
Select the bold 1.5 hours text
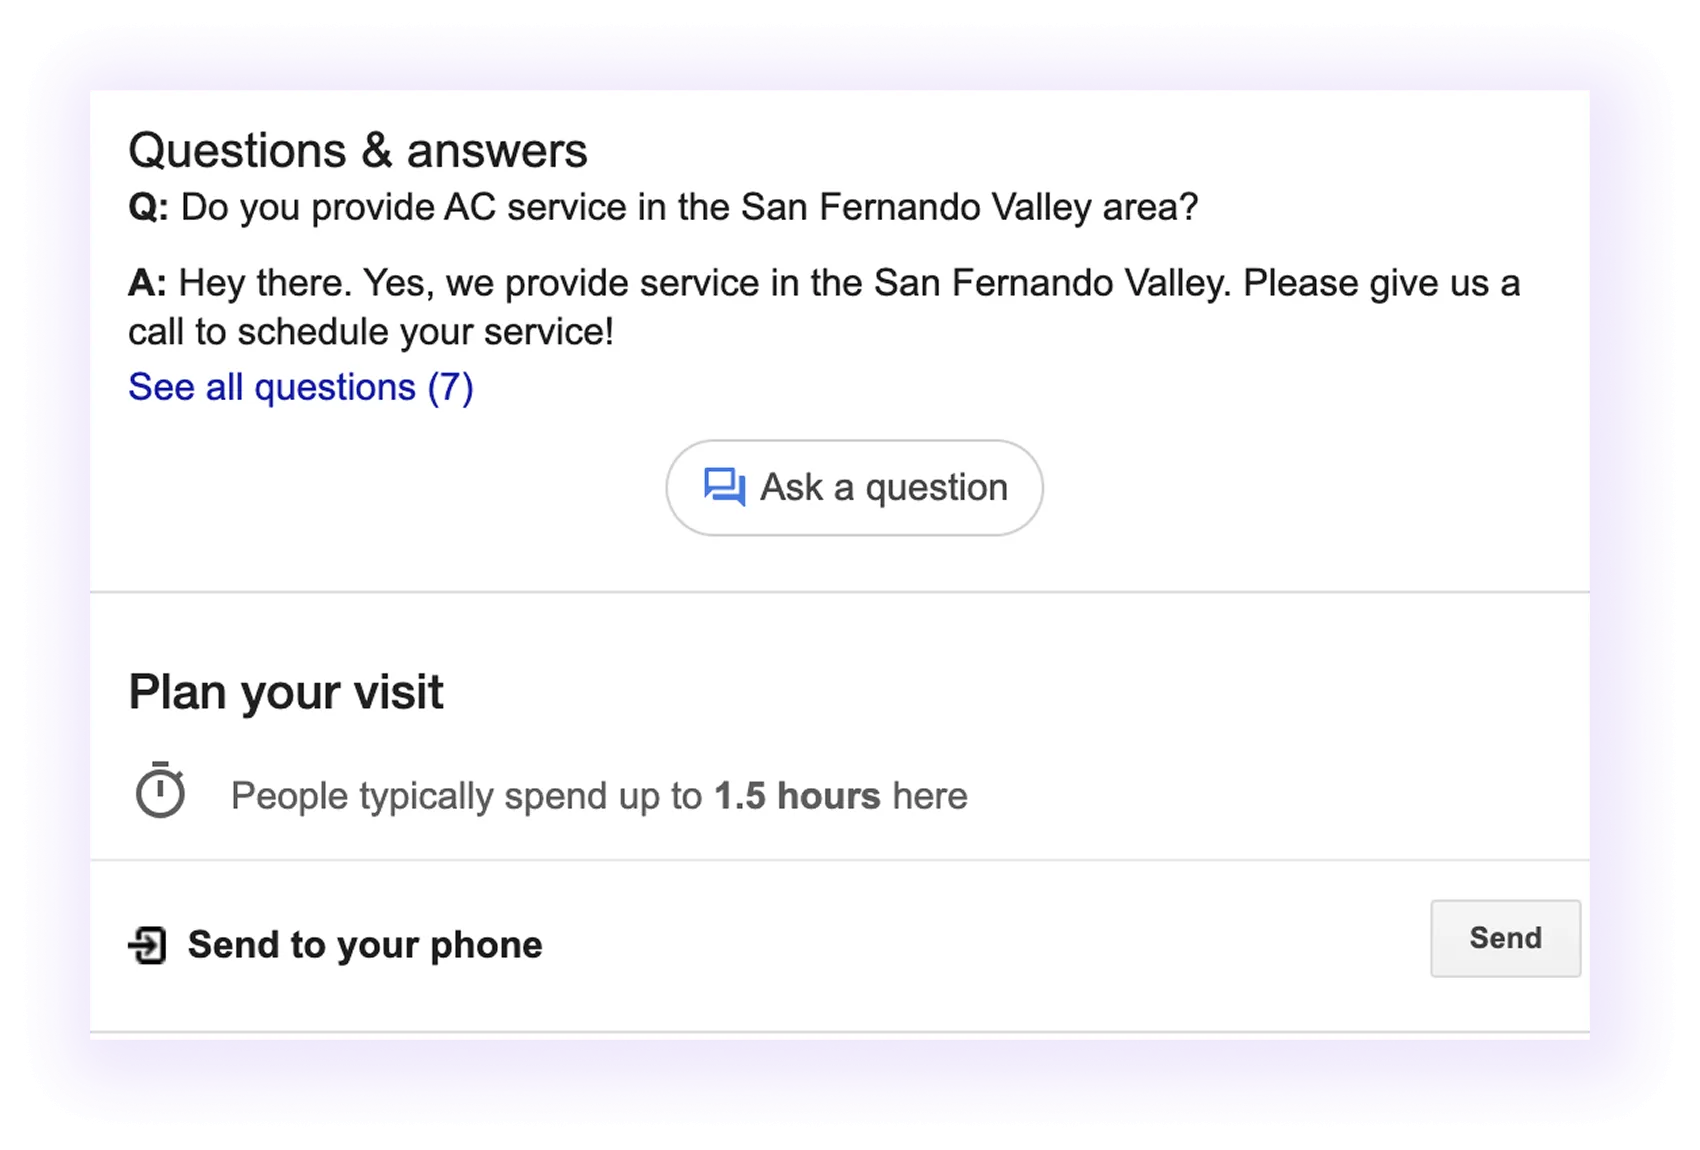point(797,794)
